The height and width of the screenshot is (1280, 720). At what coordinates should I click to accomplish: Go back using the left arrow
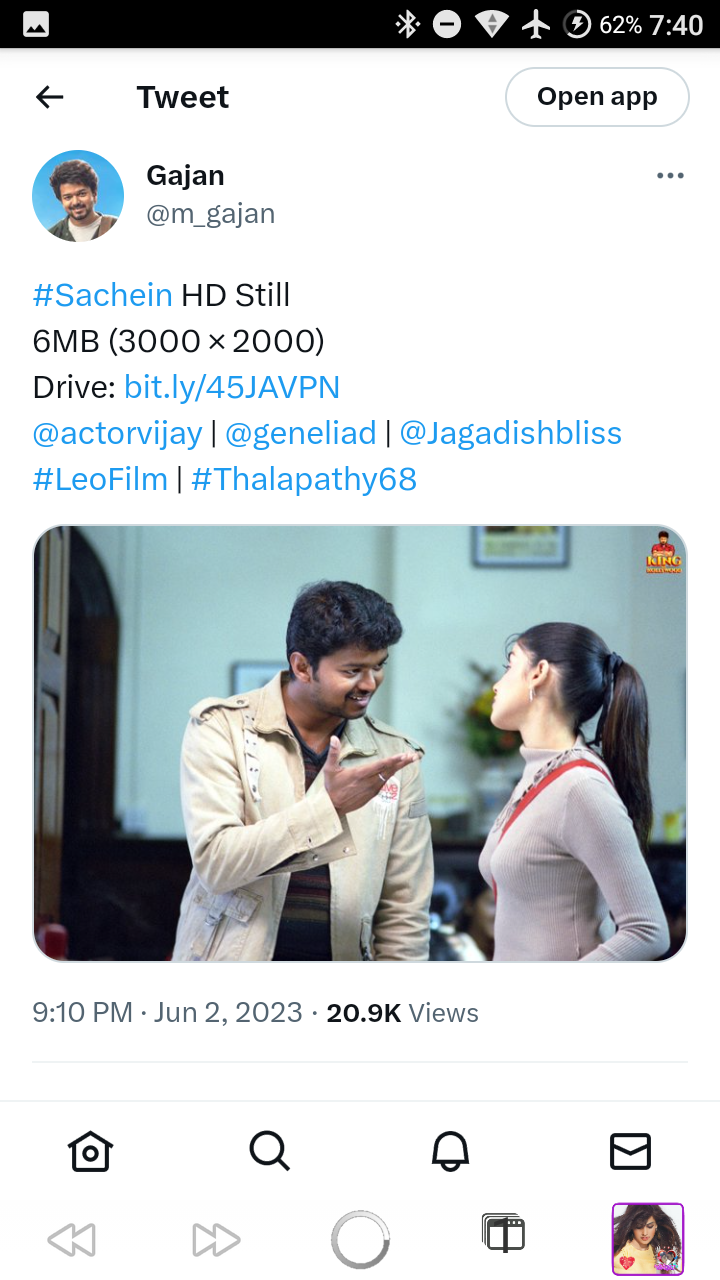(x=49, y=97)
